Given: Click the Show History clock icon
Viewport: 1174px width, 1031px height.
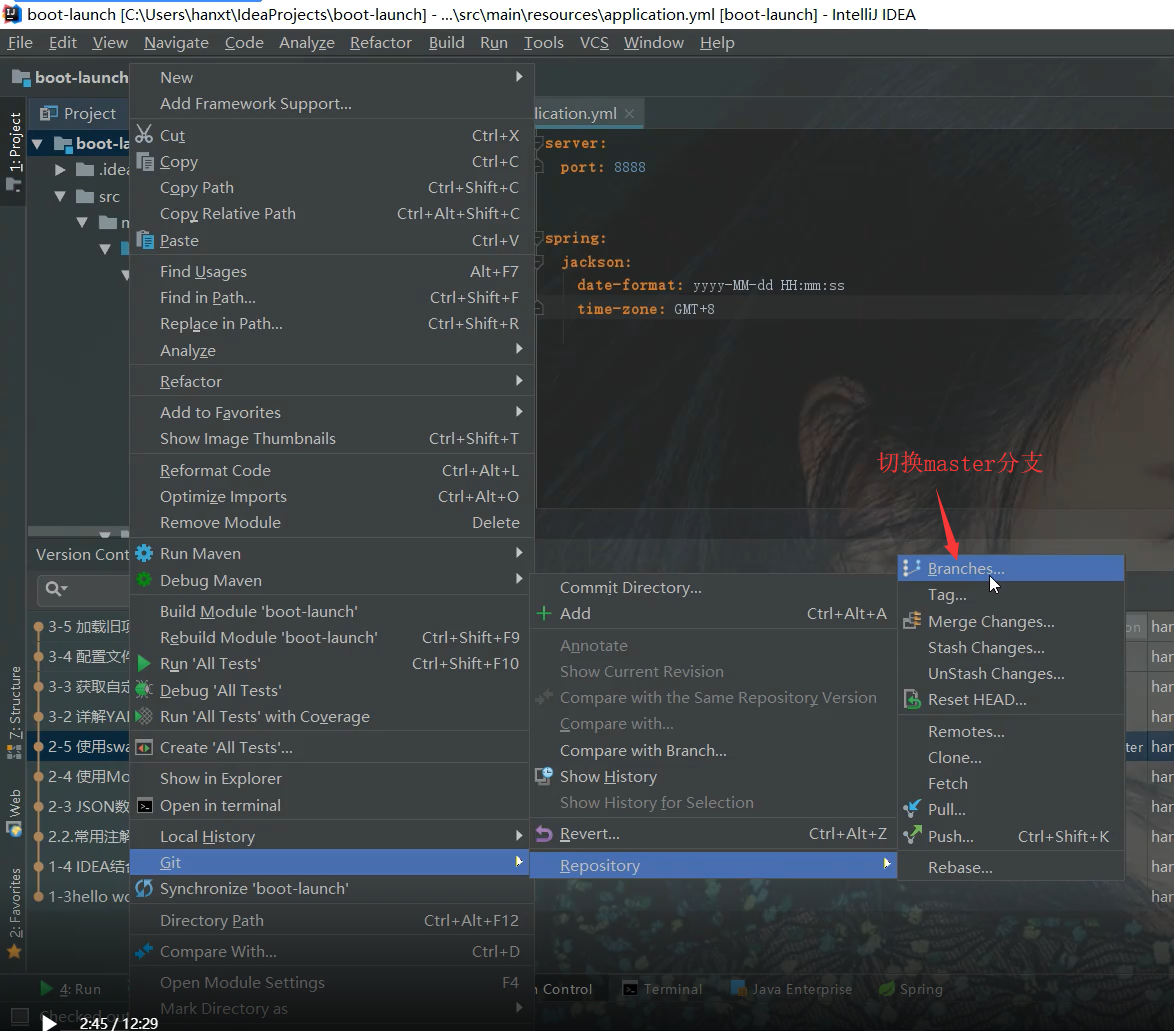Looking at the screenshot, I should tap(544, 776).
